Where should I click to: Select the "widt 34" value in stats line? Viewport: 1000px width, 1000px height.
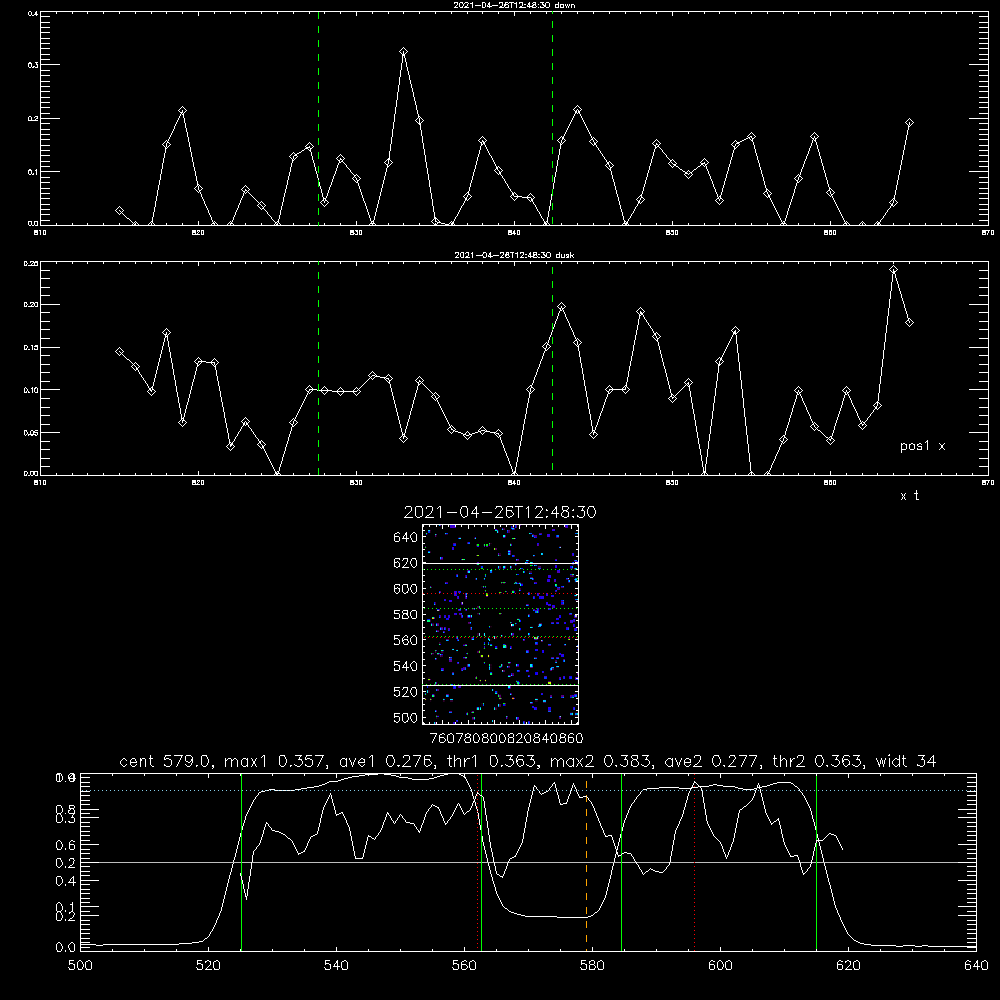coord(906,761)
